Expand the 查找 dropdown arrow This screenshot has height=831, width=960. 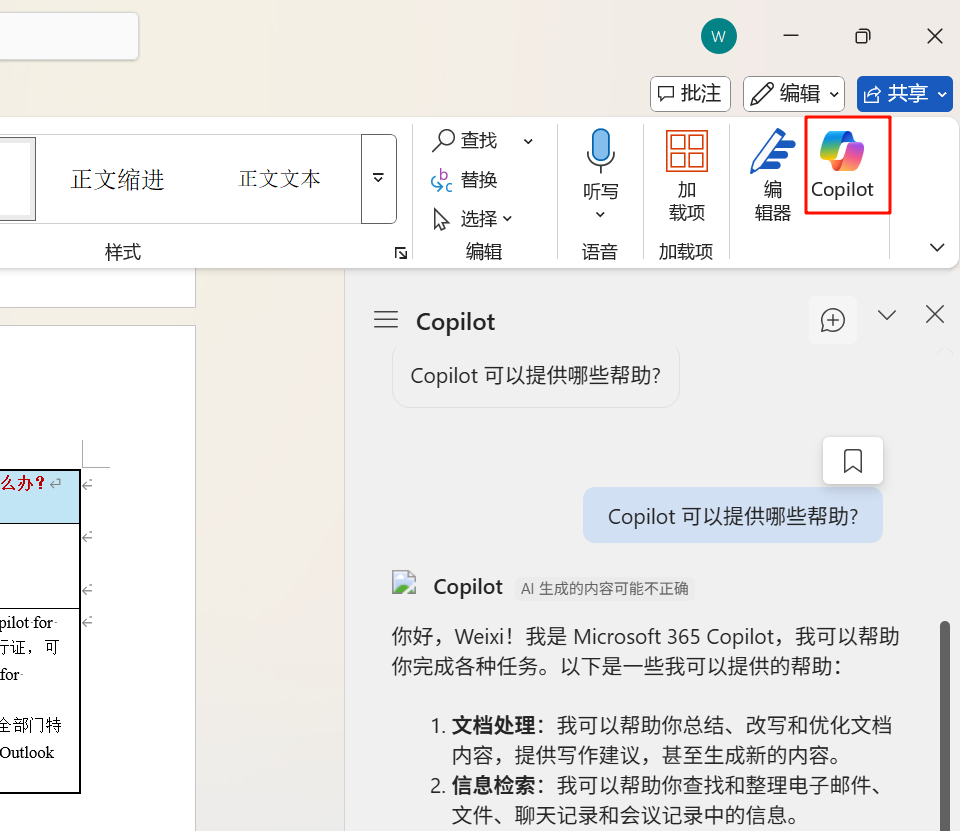[528, 141]
